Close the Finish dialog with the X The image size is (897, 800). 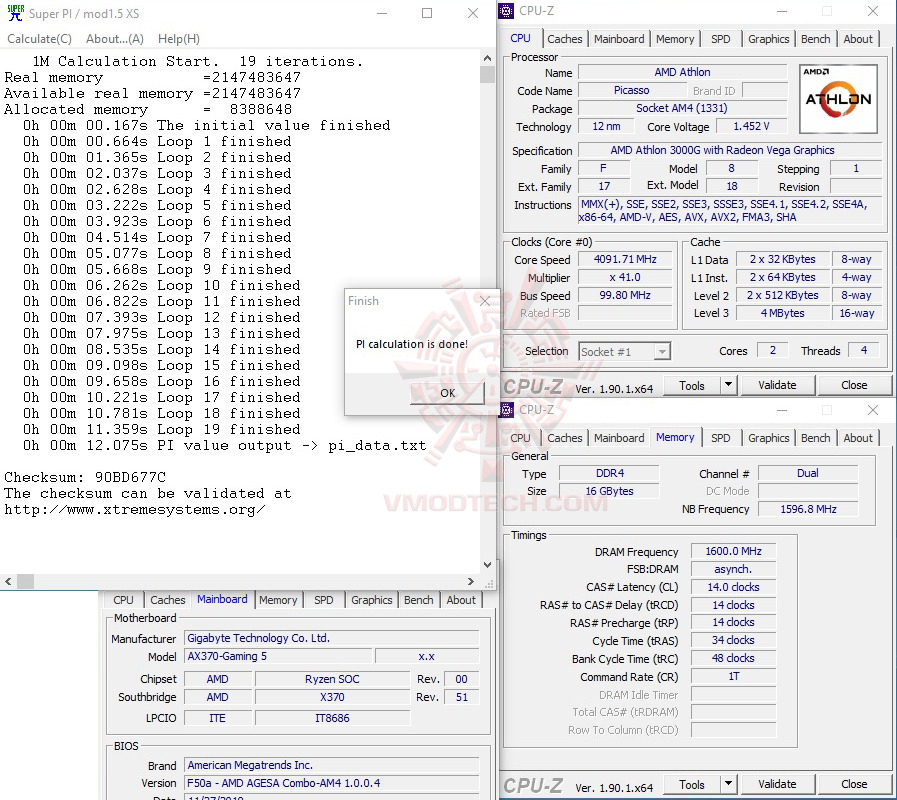pyautogui.click(x=485, y=301)
